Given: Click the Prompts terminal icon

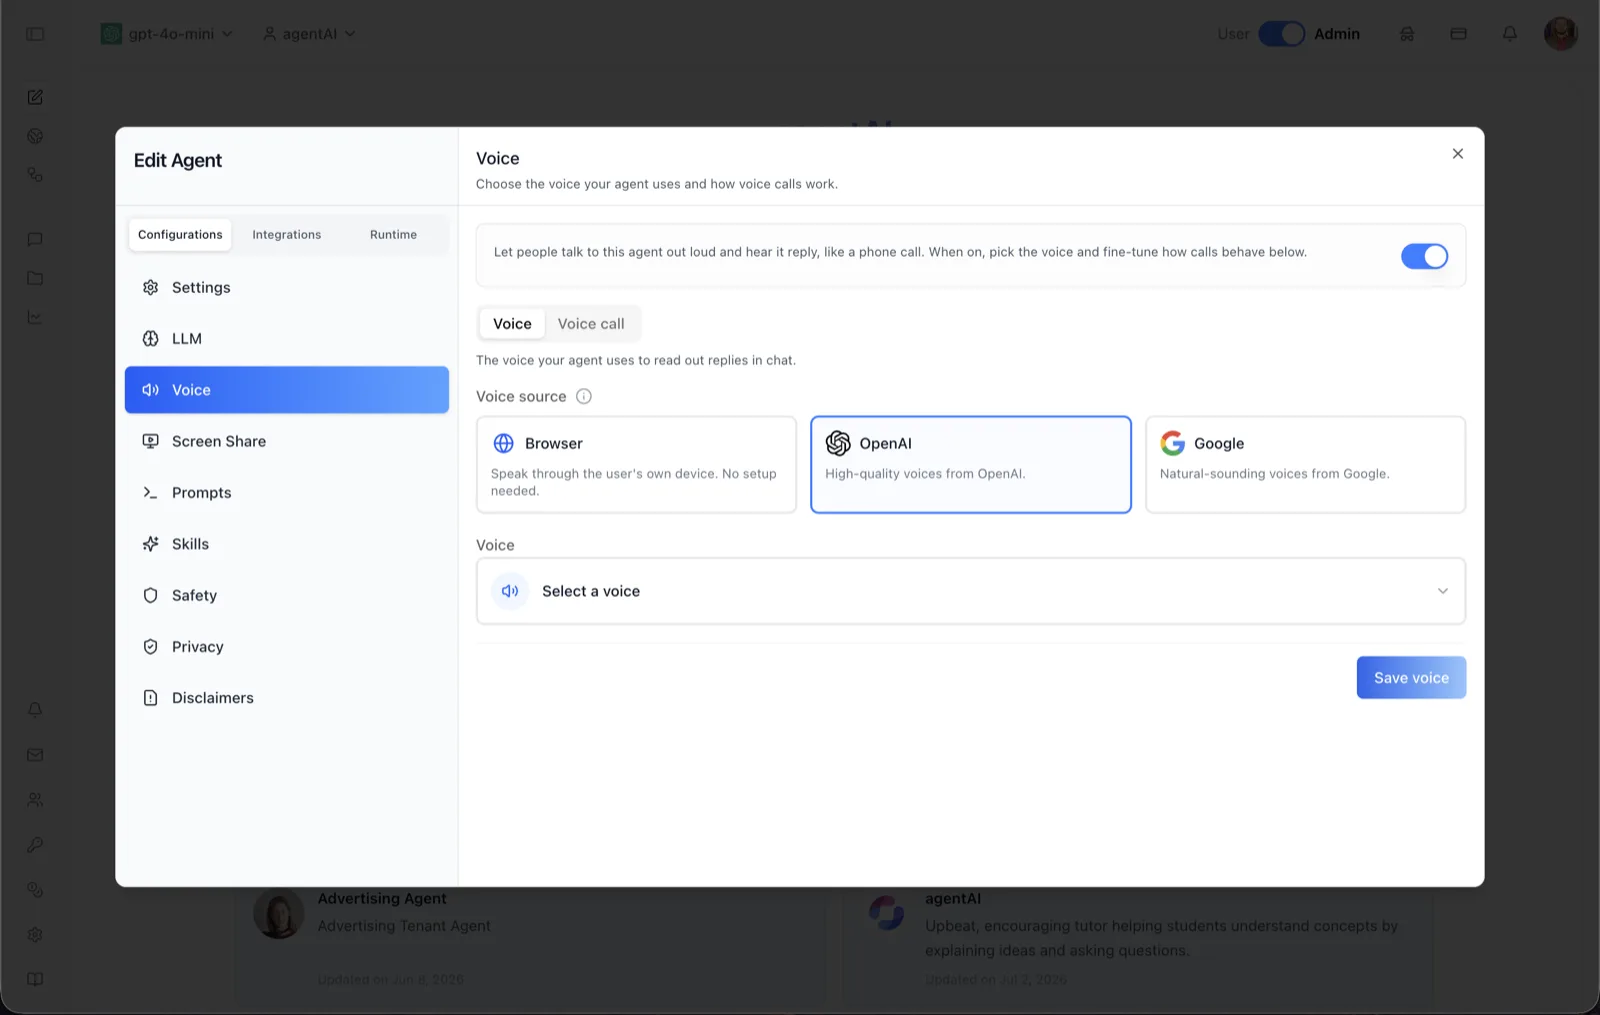Looking at the screenshot, I should [x=151, y=492].
